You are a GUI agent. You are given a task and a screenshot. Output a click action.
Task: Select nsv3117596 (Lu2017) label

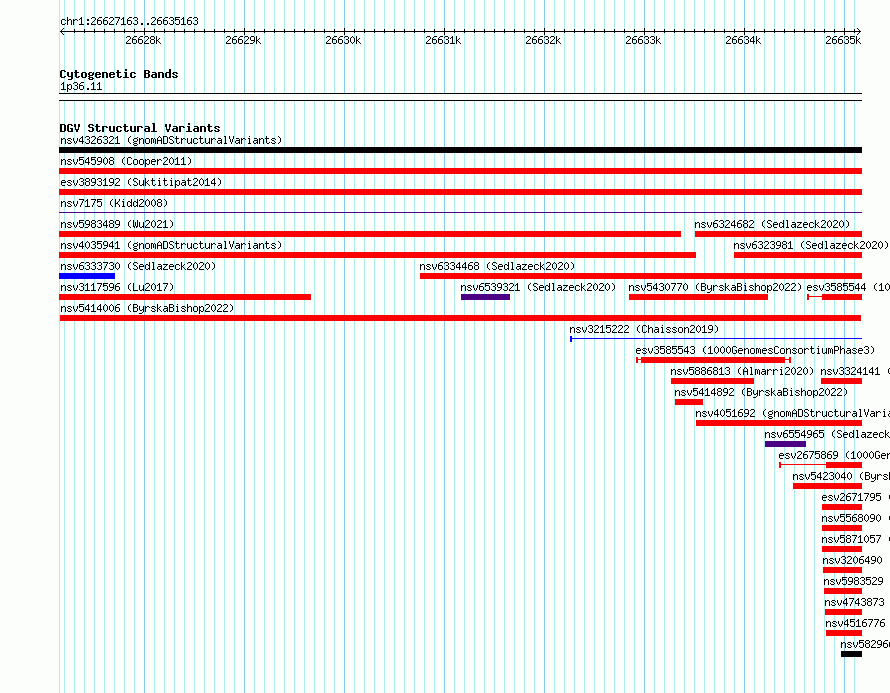click(117, 287)
